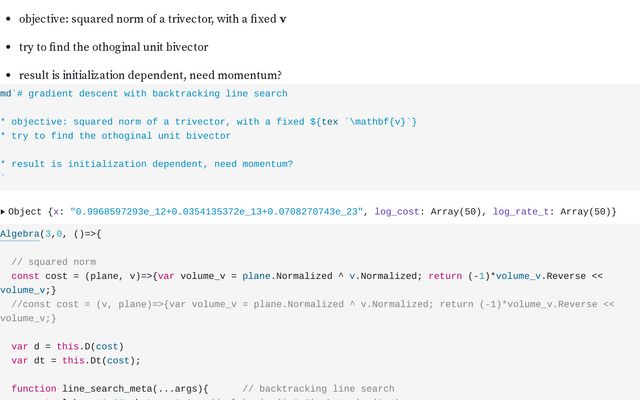This screenshot has height=400, width=640.
Task: Place cursor on 'var dt = this.Dt(cost);'
Action: pos(76,361)
